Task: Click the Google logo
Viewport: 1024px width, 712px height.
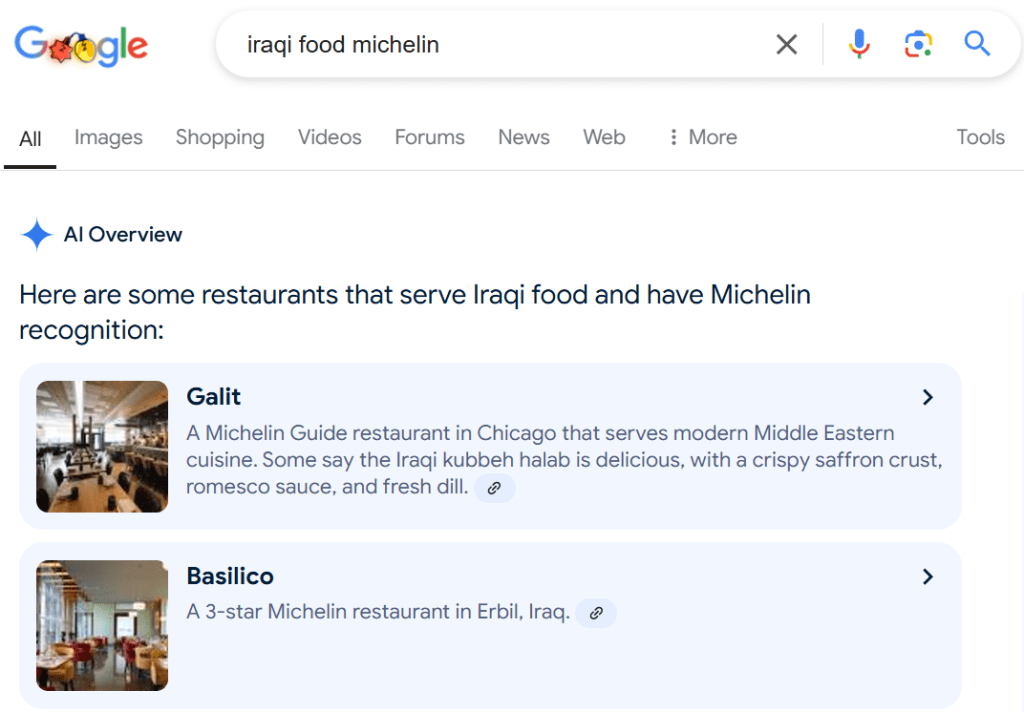Action: pyautogui.click(x=81, y=45)
